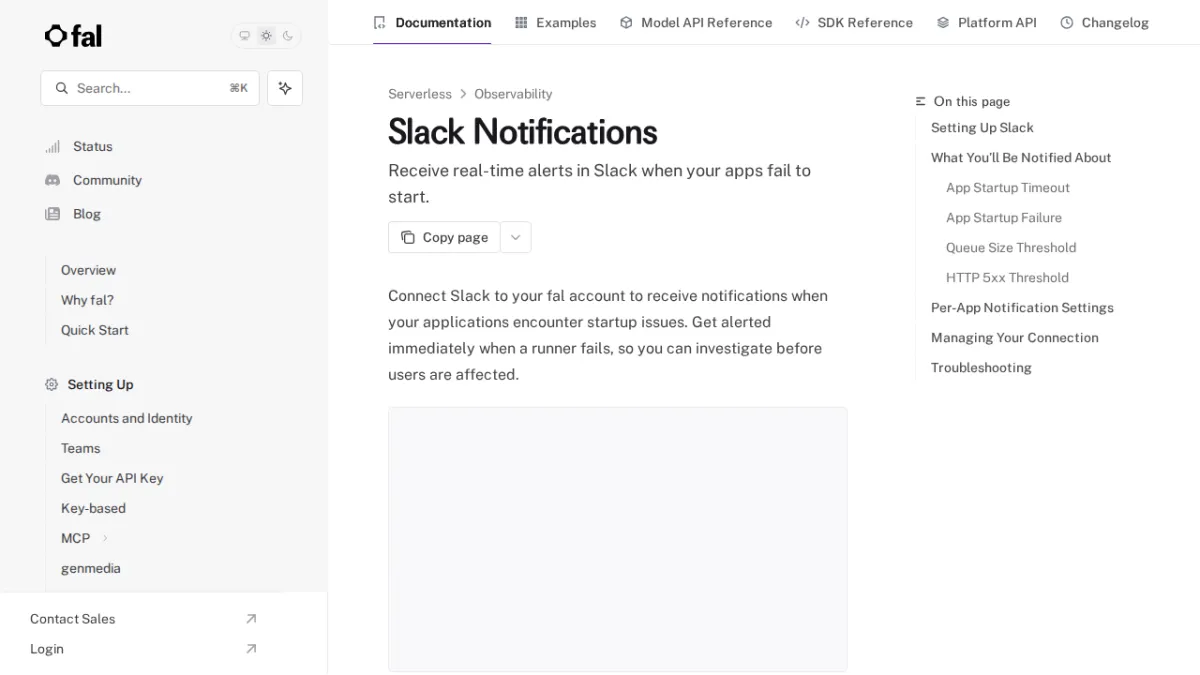Open the Key-based page
Screen dimensions: 1200x675
point(93,508)
